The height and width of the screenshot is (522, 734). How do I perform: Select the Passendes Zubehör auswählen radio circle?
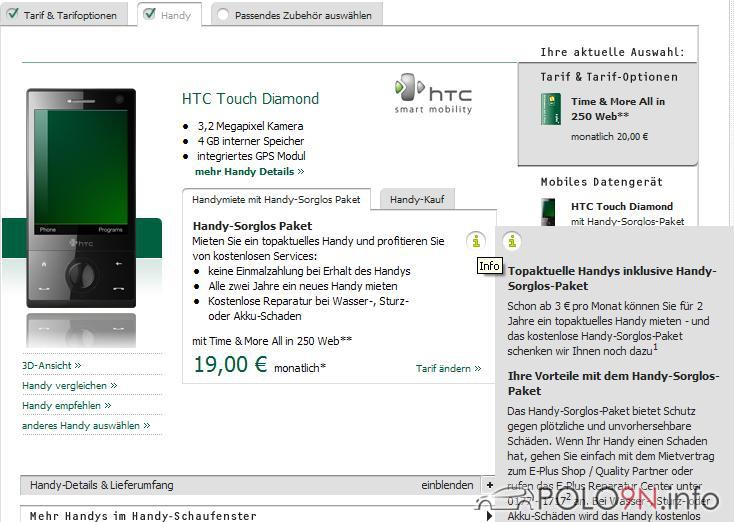(x=222, y=15)
